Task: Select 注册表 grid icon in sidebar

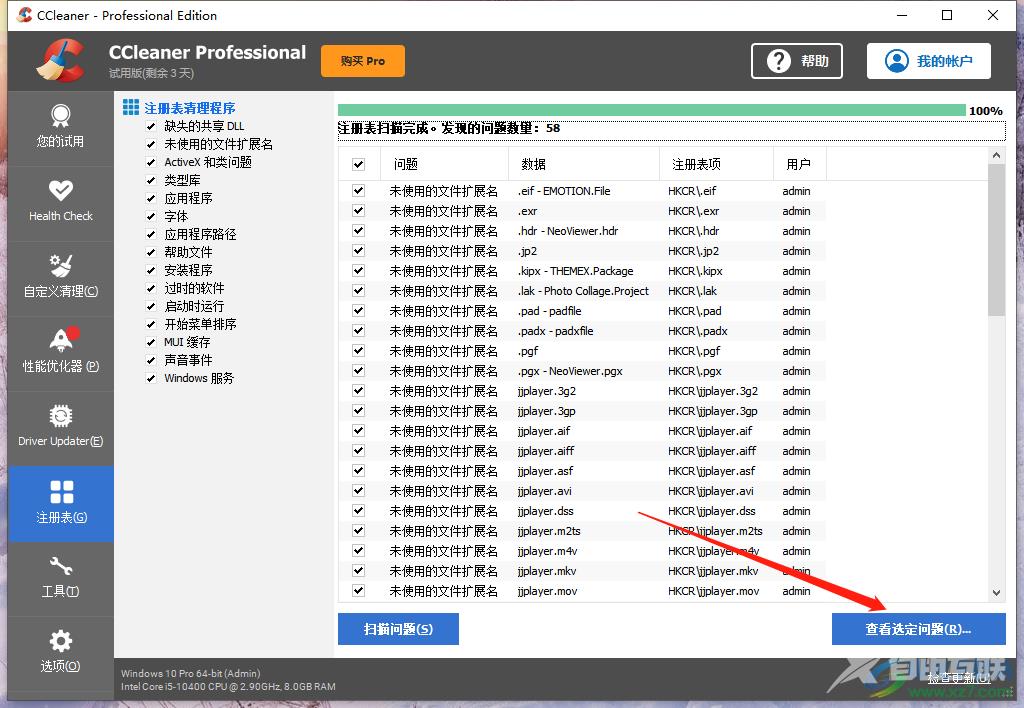Action: click(x=61, y=492)
